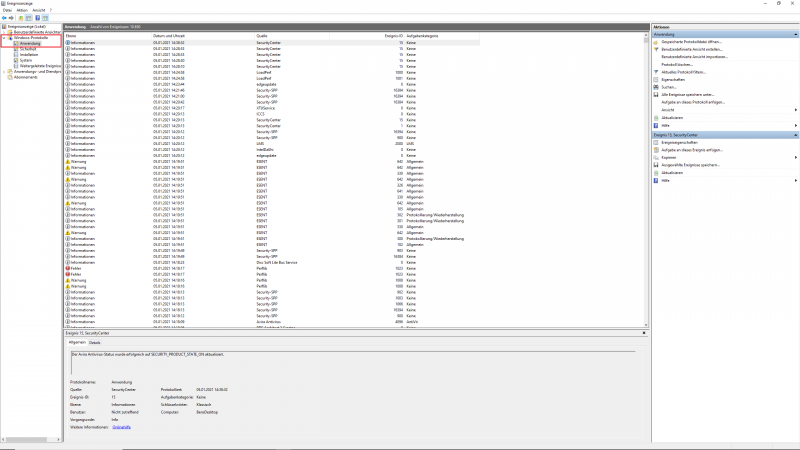This screenshot has height=450, width=800.
Task: Click the forward arrow toolbar icon
Action: 11,18
